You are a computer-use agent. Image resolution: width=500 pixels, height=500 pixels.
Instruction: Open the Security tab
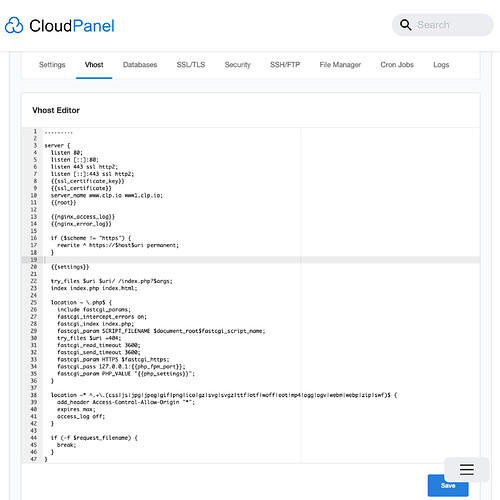(x=237, y=65)
